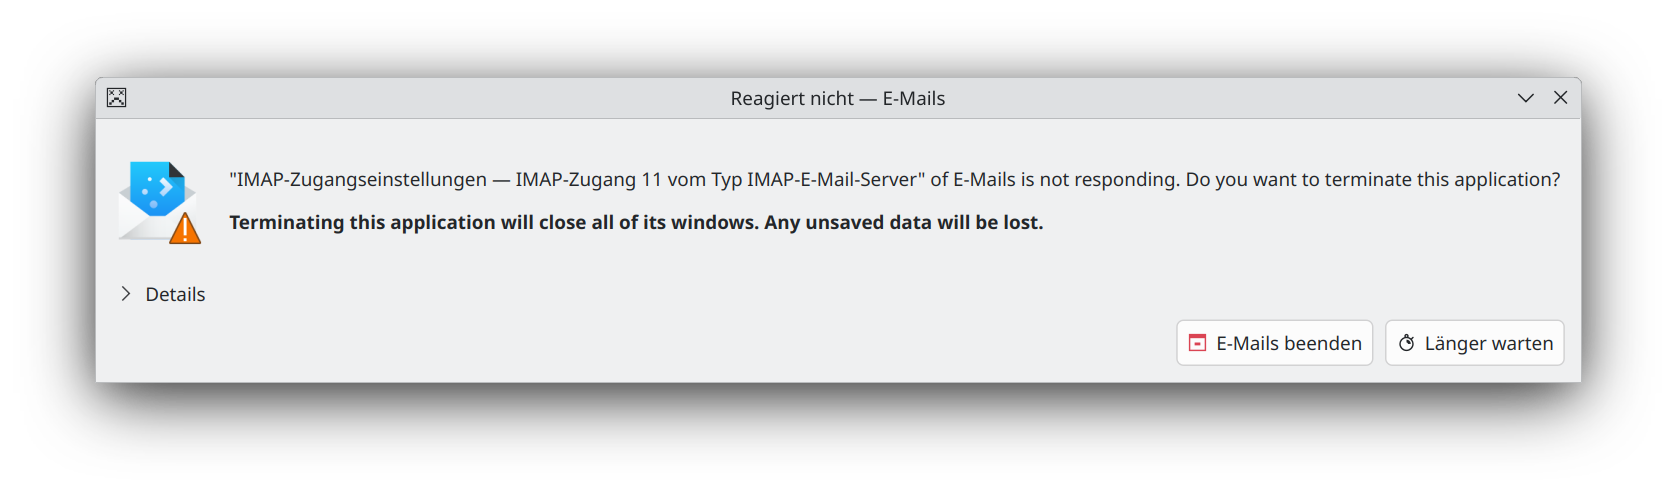This screenshot has height=494, width=1676.
Task: Click the word E-Mails in the window title
Action: 914,98
